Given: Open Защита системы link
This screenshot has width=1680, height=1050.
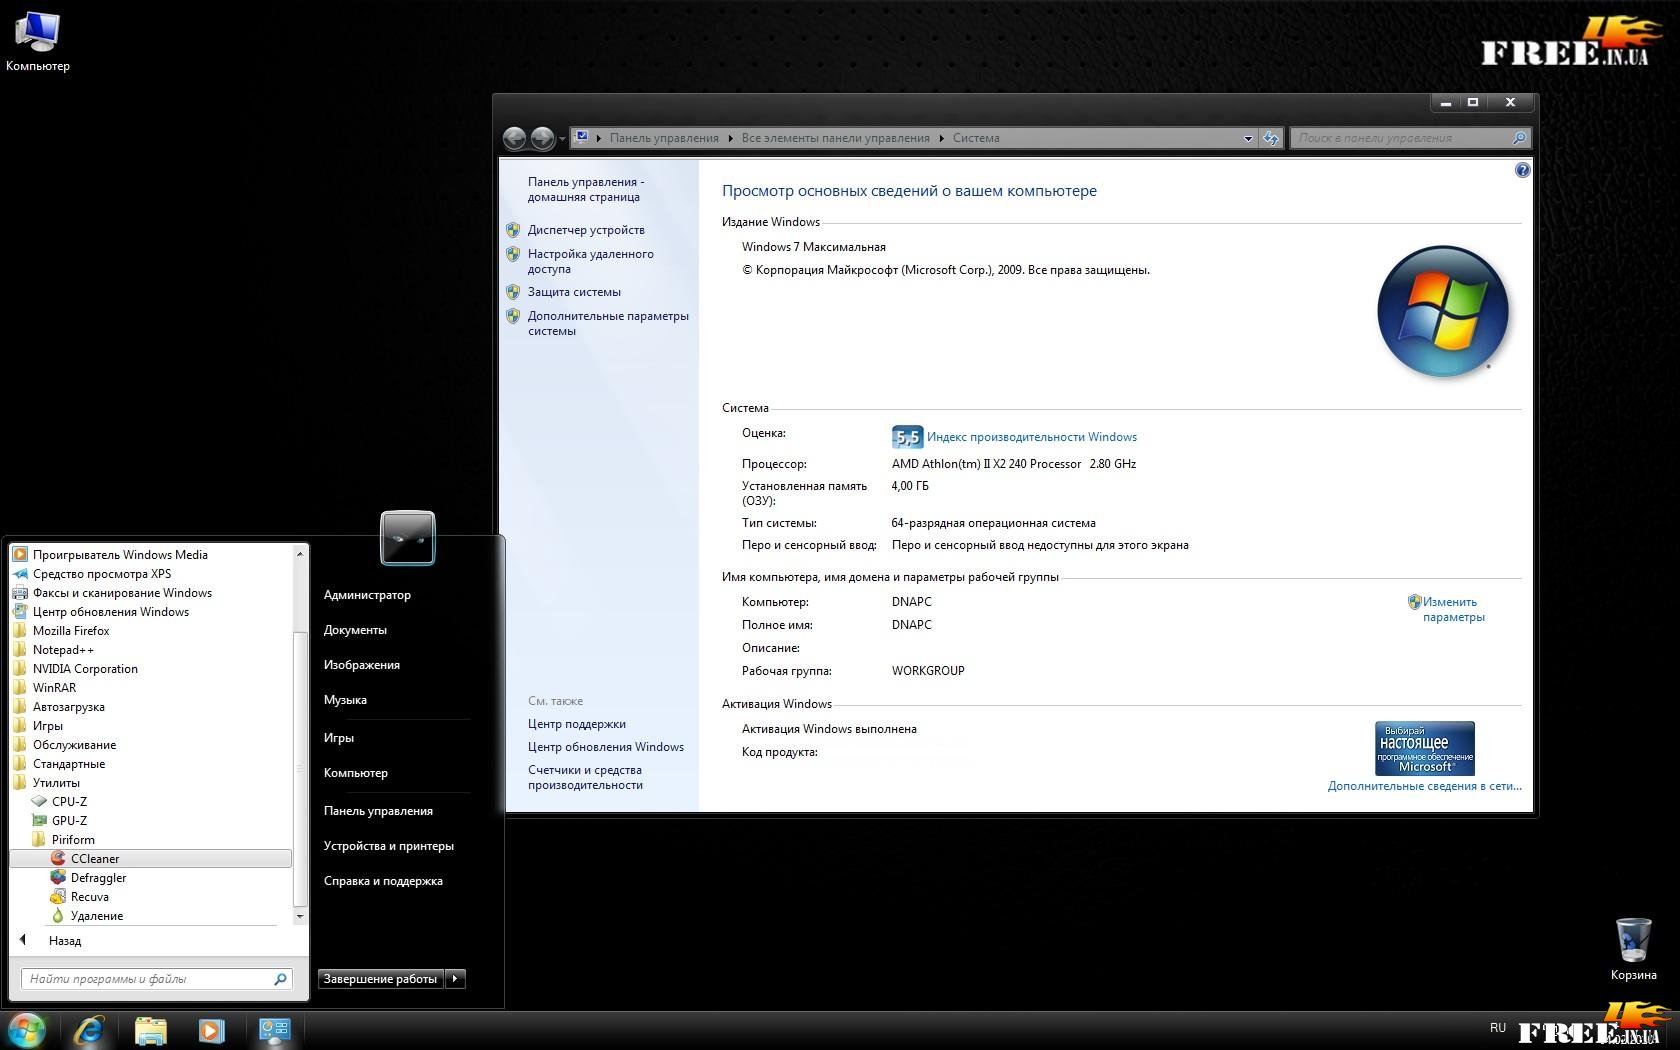Looking at the screenshot, I should 574,292.
